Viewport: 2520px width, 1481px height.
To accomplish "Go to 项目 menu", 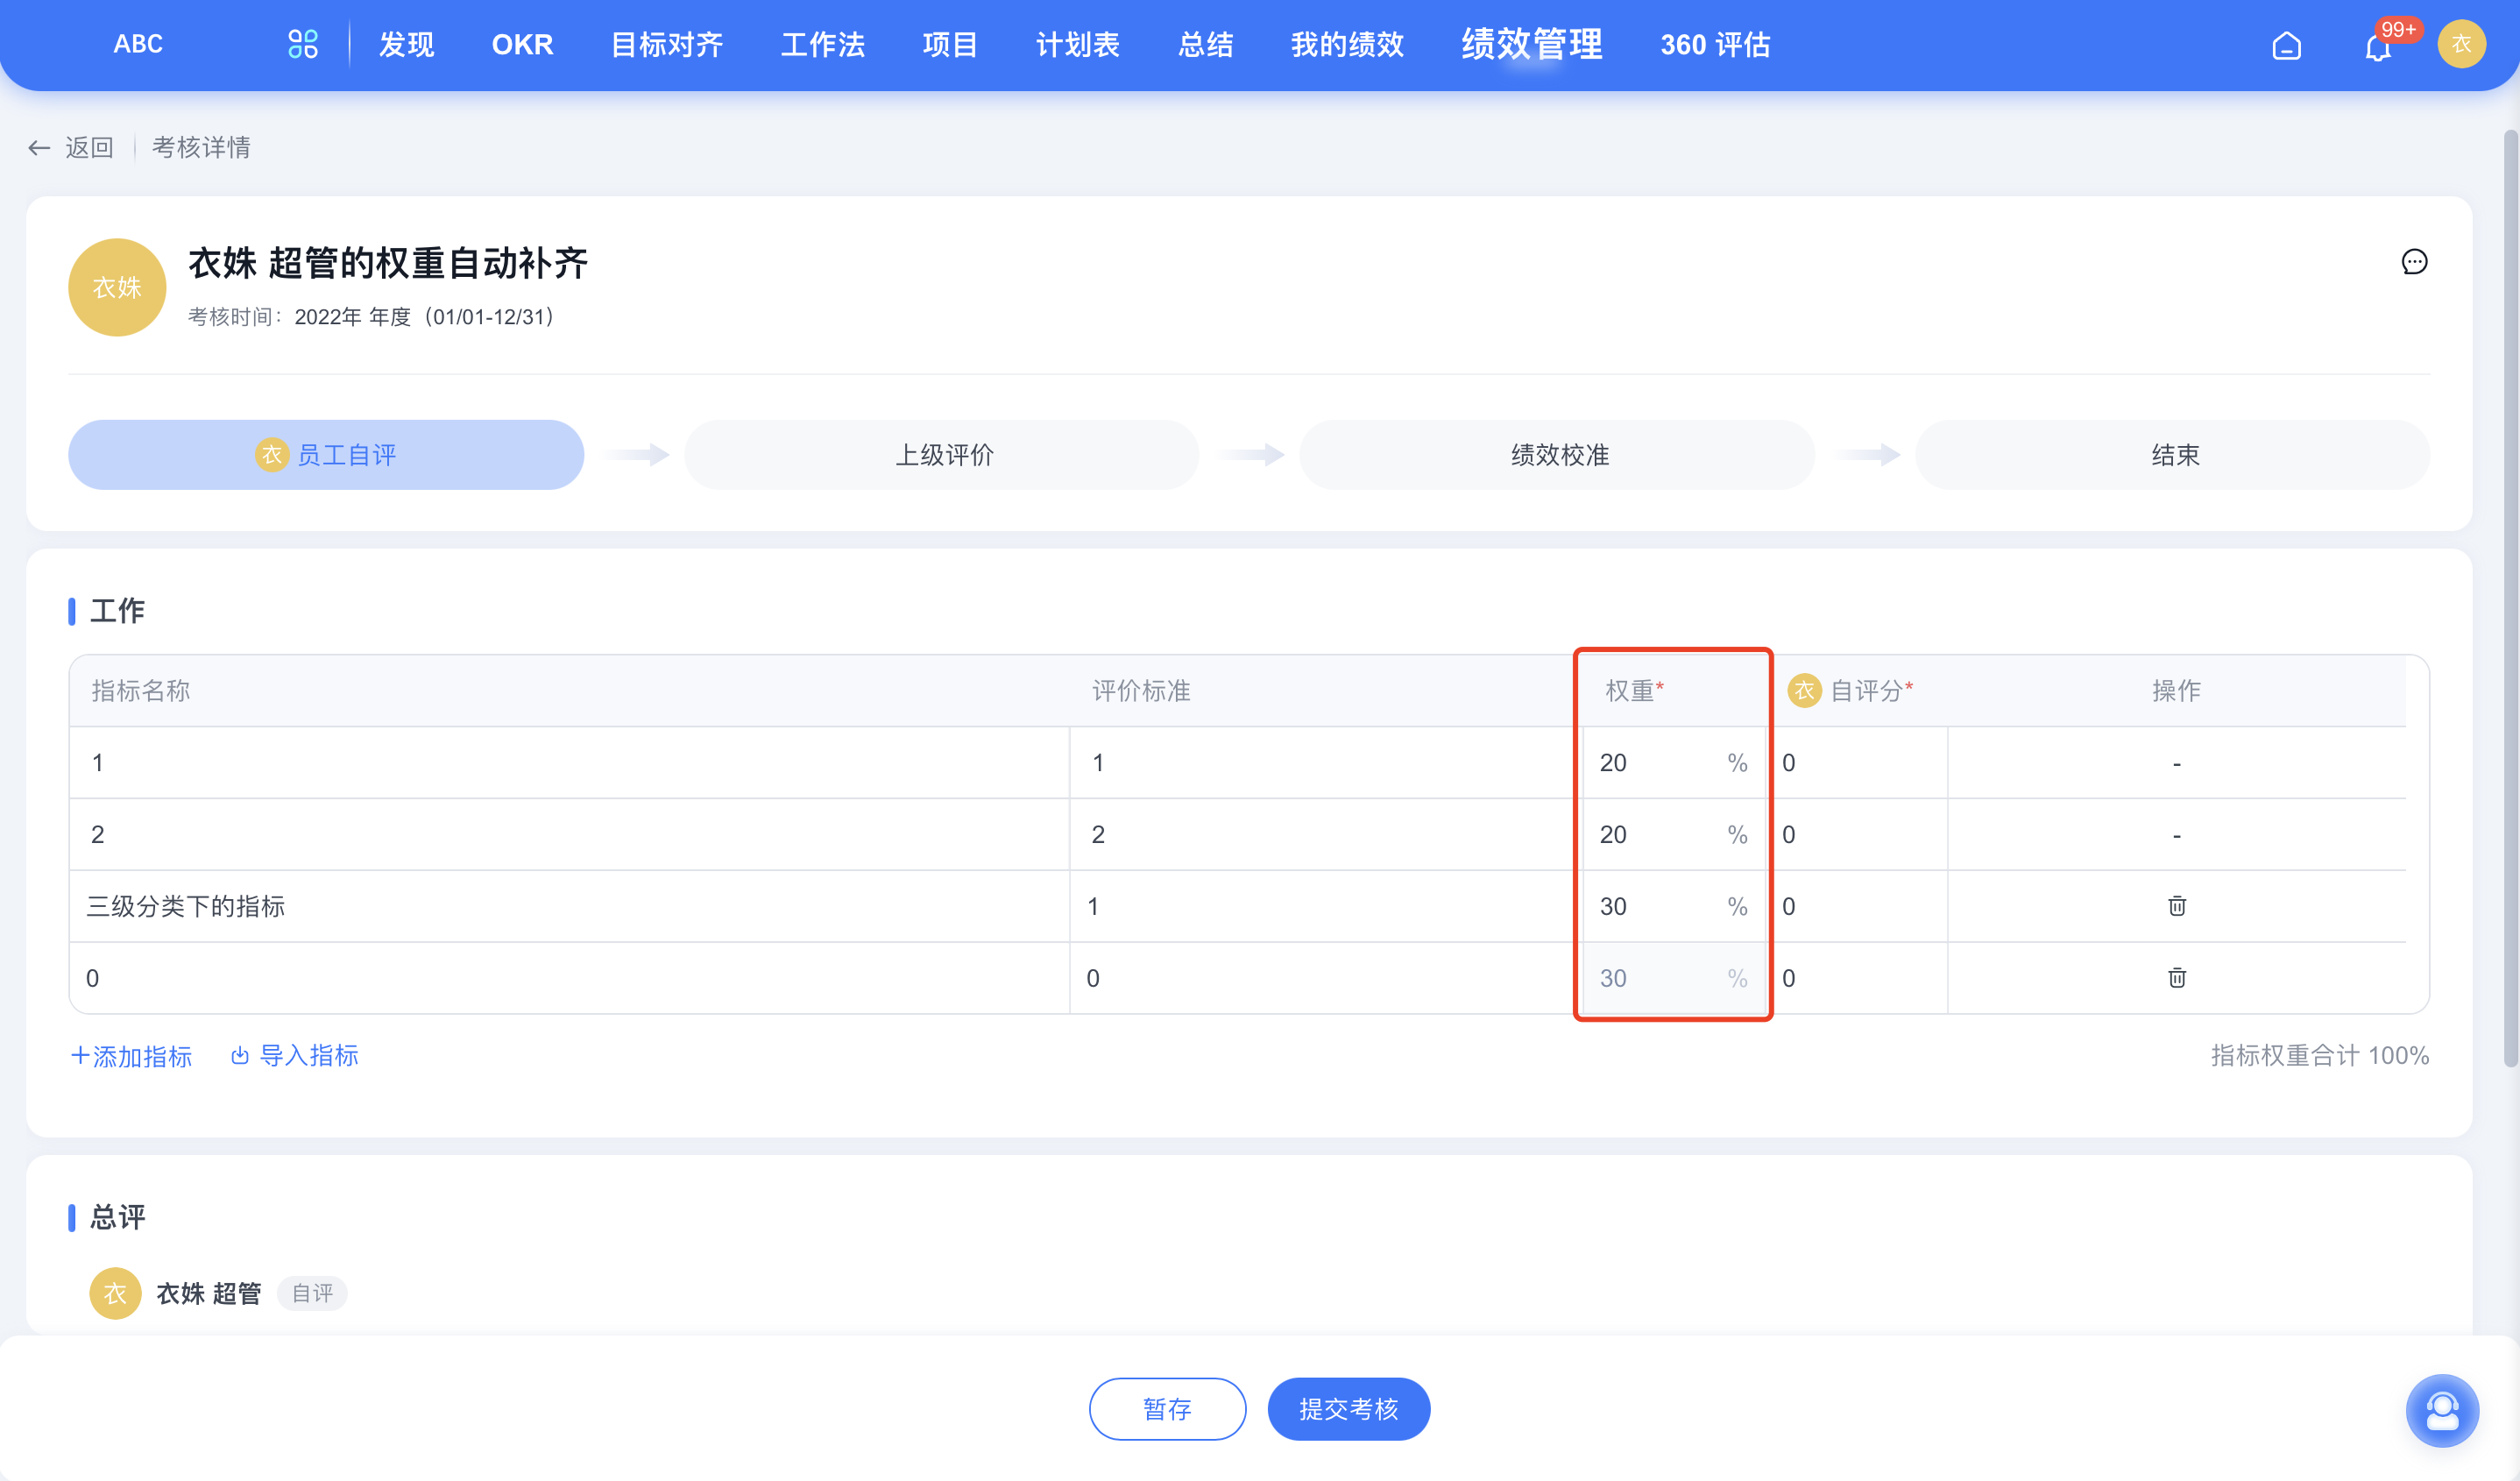I will coord(949,45).
